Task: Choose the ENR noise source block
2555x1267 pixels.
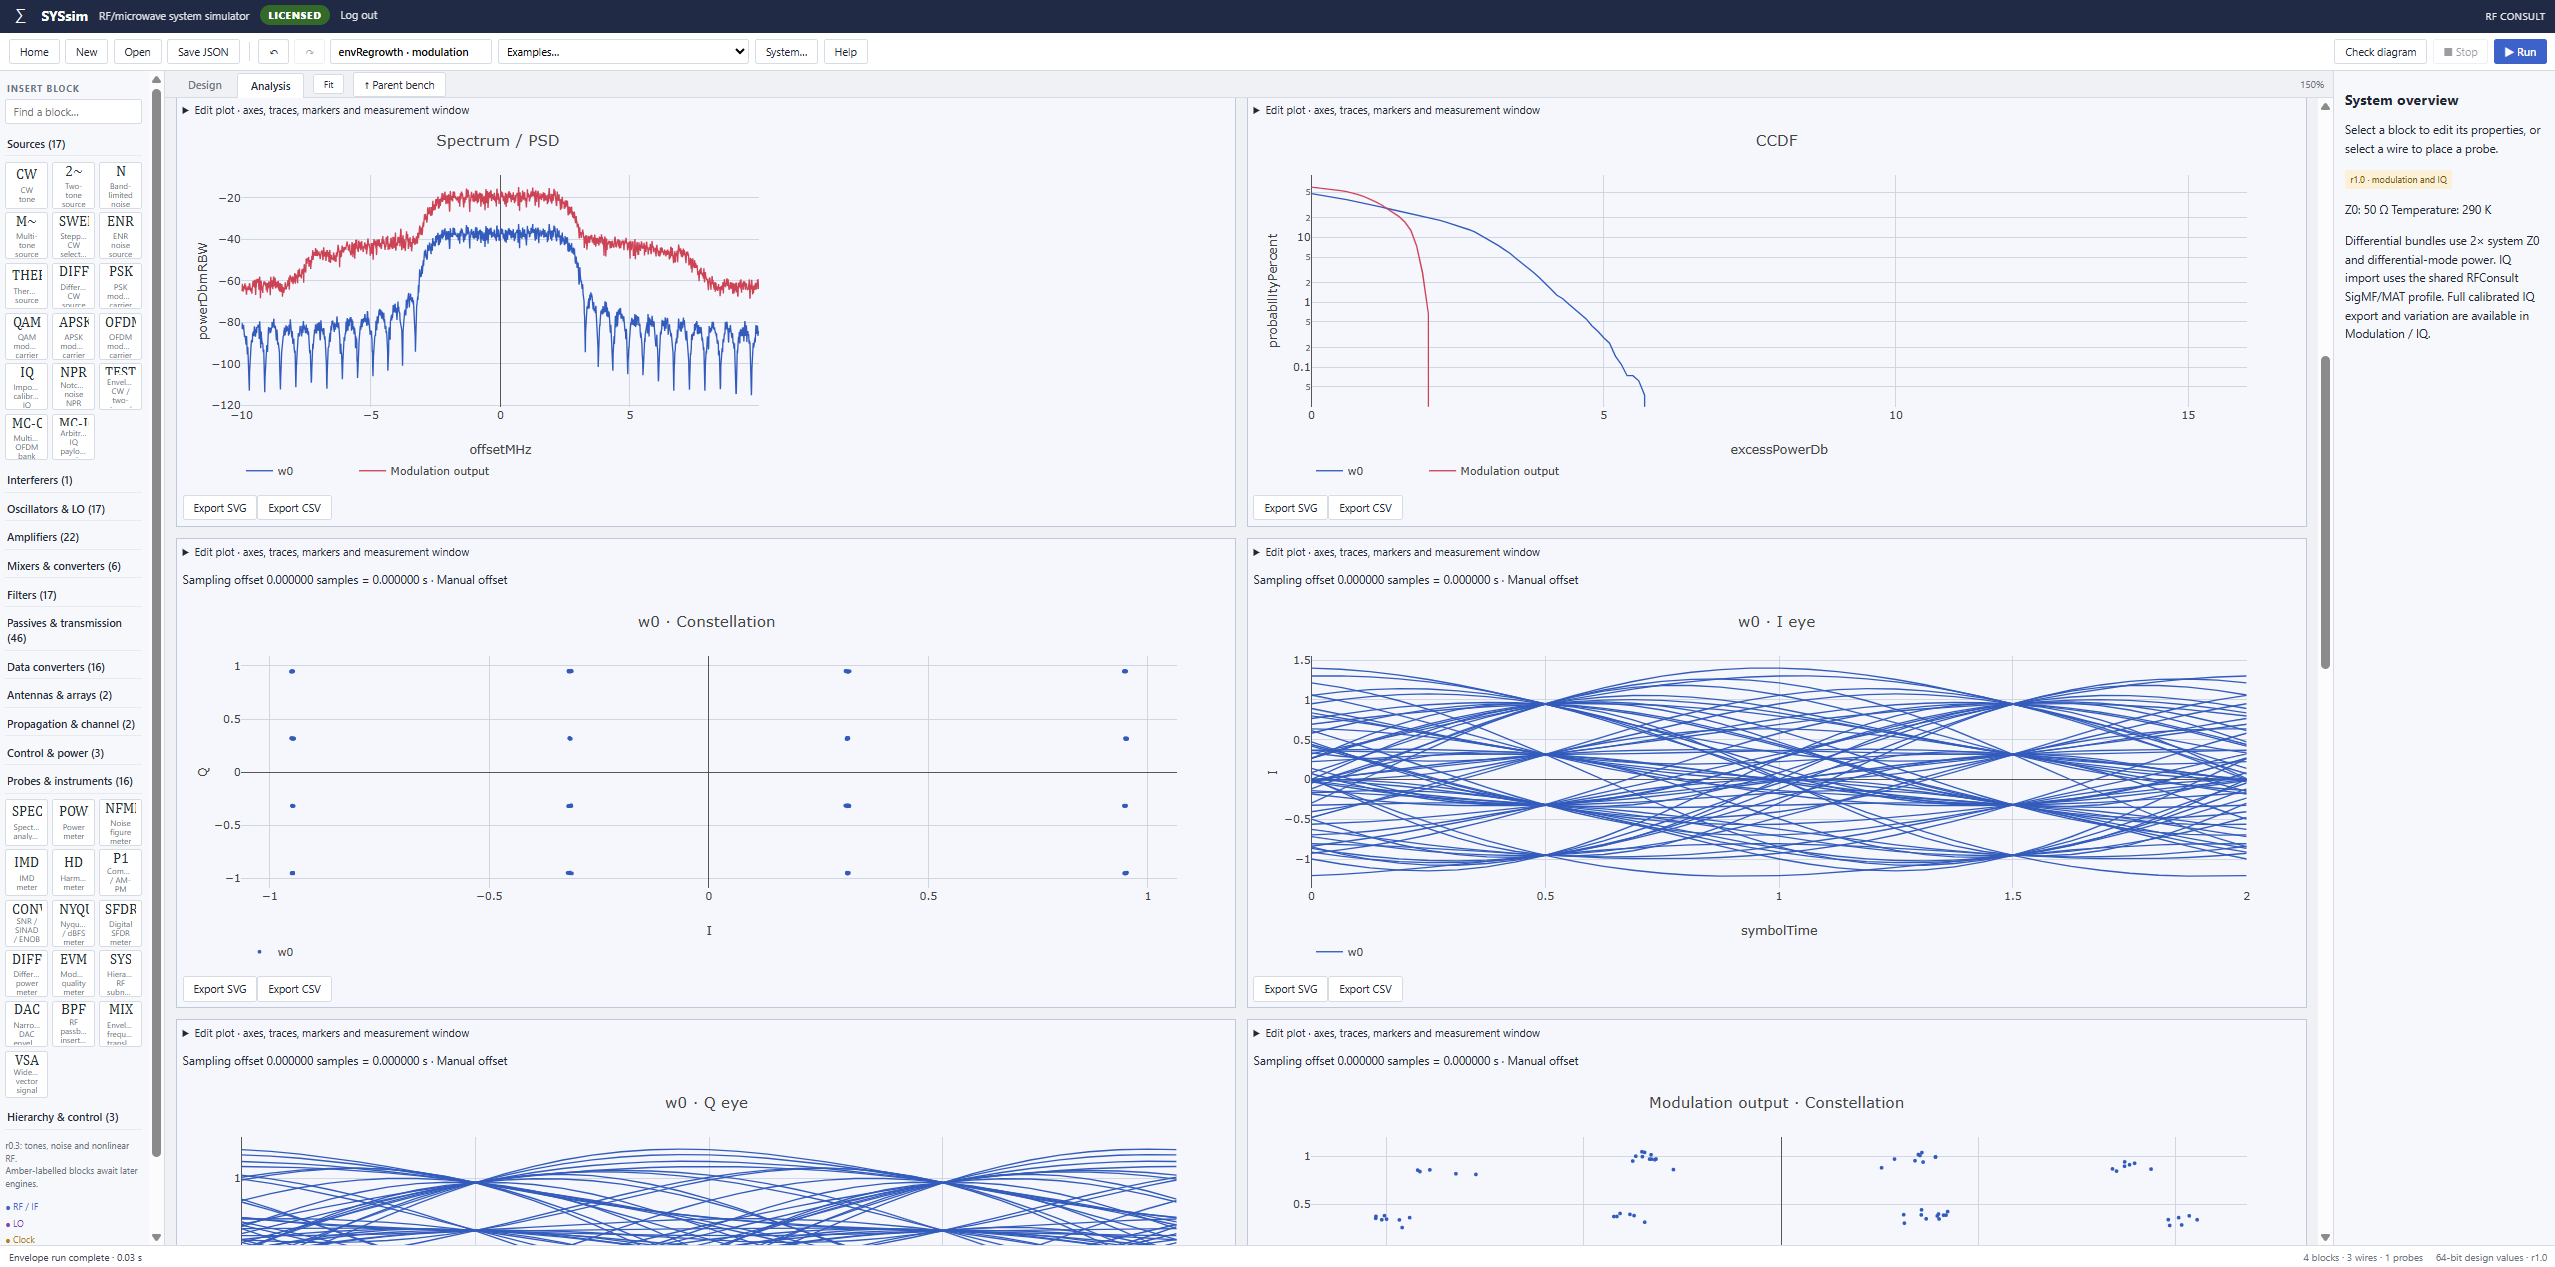Action: [x=121, y=235]
